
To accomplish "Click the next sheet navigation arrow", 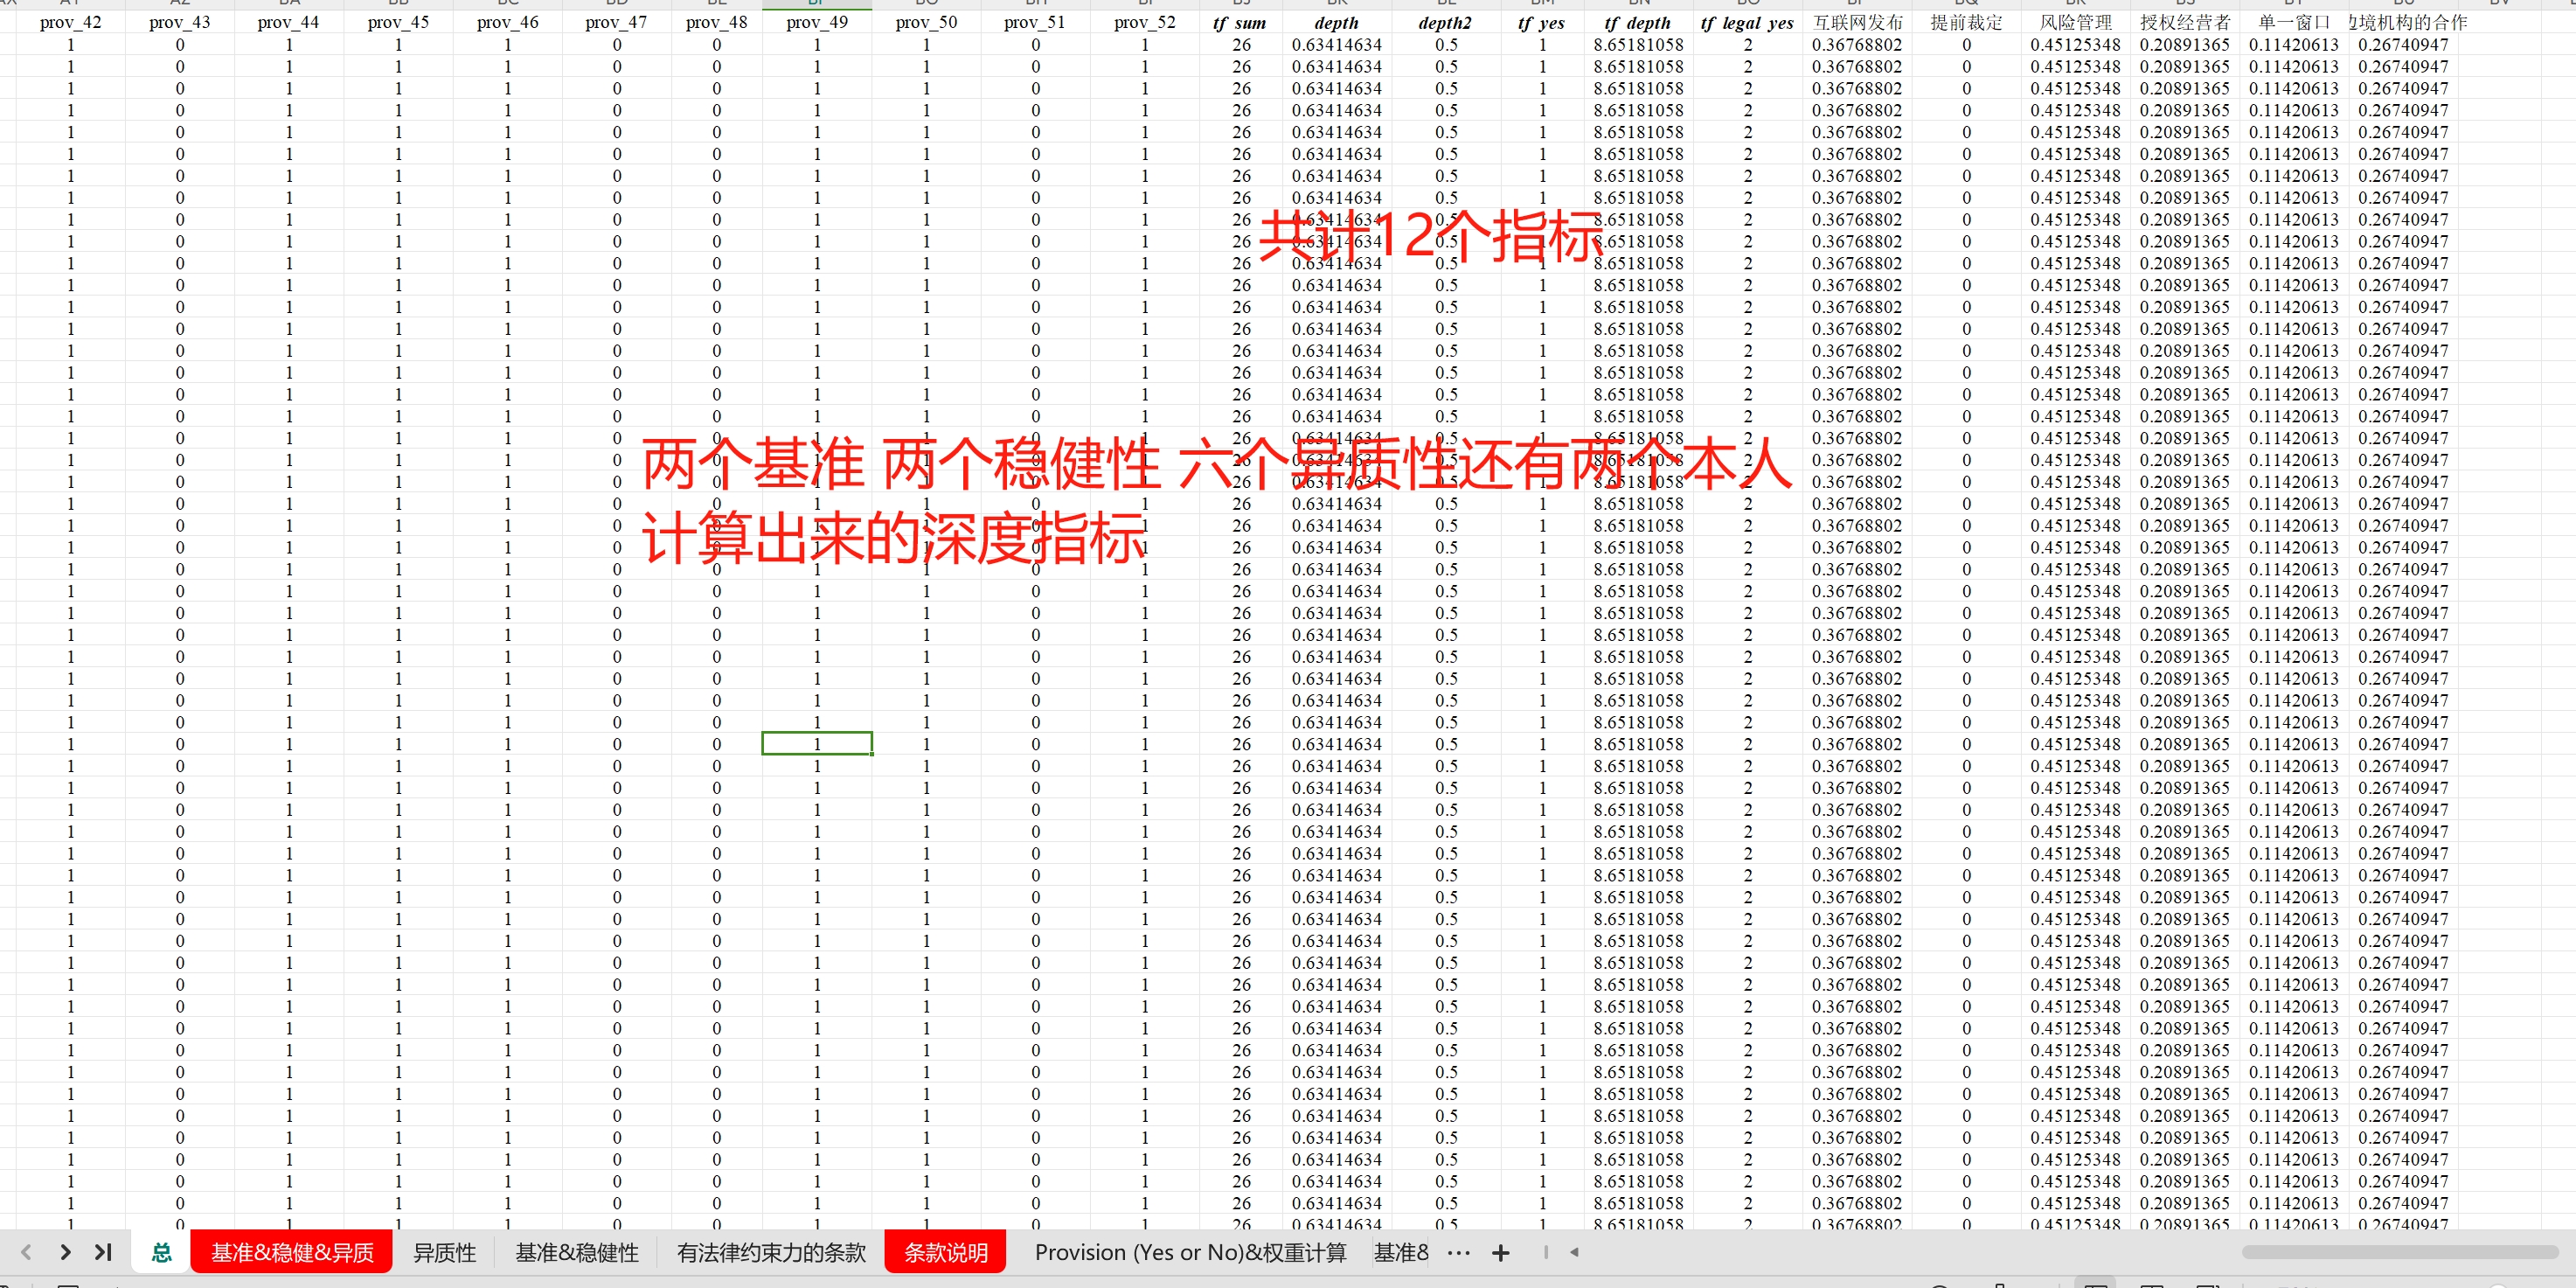I will 65,1252.
